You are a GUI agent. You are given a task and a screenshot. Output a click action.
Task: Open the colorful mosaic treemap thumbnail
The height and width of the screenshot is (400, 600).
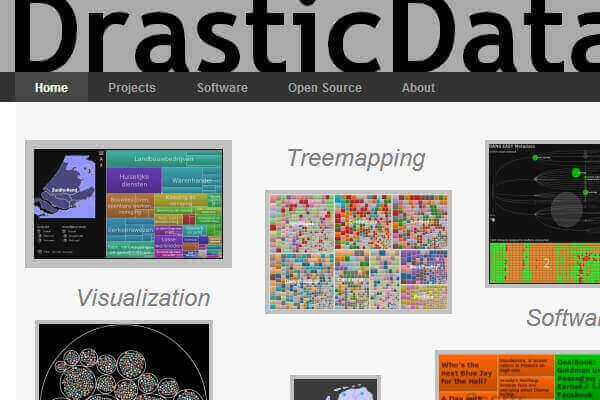pos(359,252)
